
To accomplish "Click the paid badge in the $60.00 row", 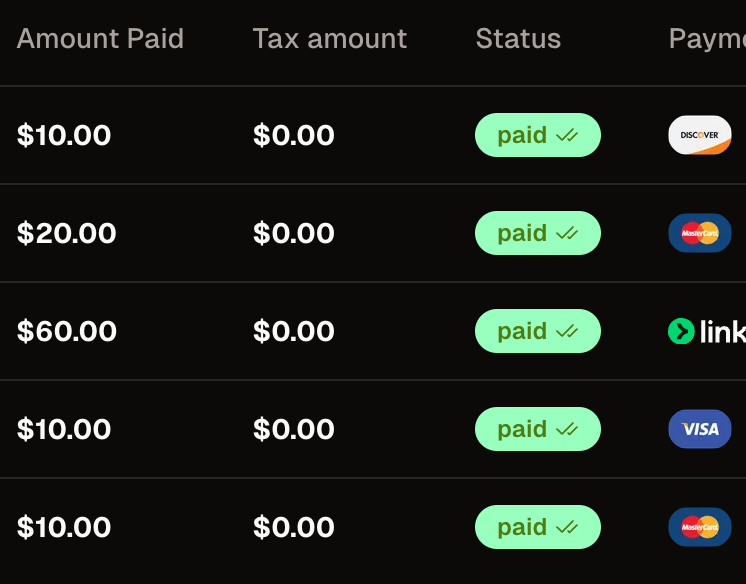I will tap(537, 331).
